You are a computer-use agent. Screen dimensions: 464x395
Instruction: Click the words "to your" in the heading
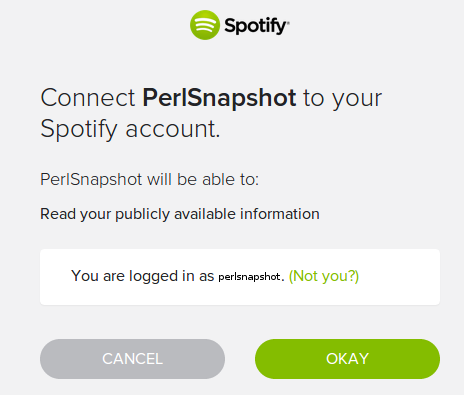tap(342, 99)
